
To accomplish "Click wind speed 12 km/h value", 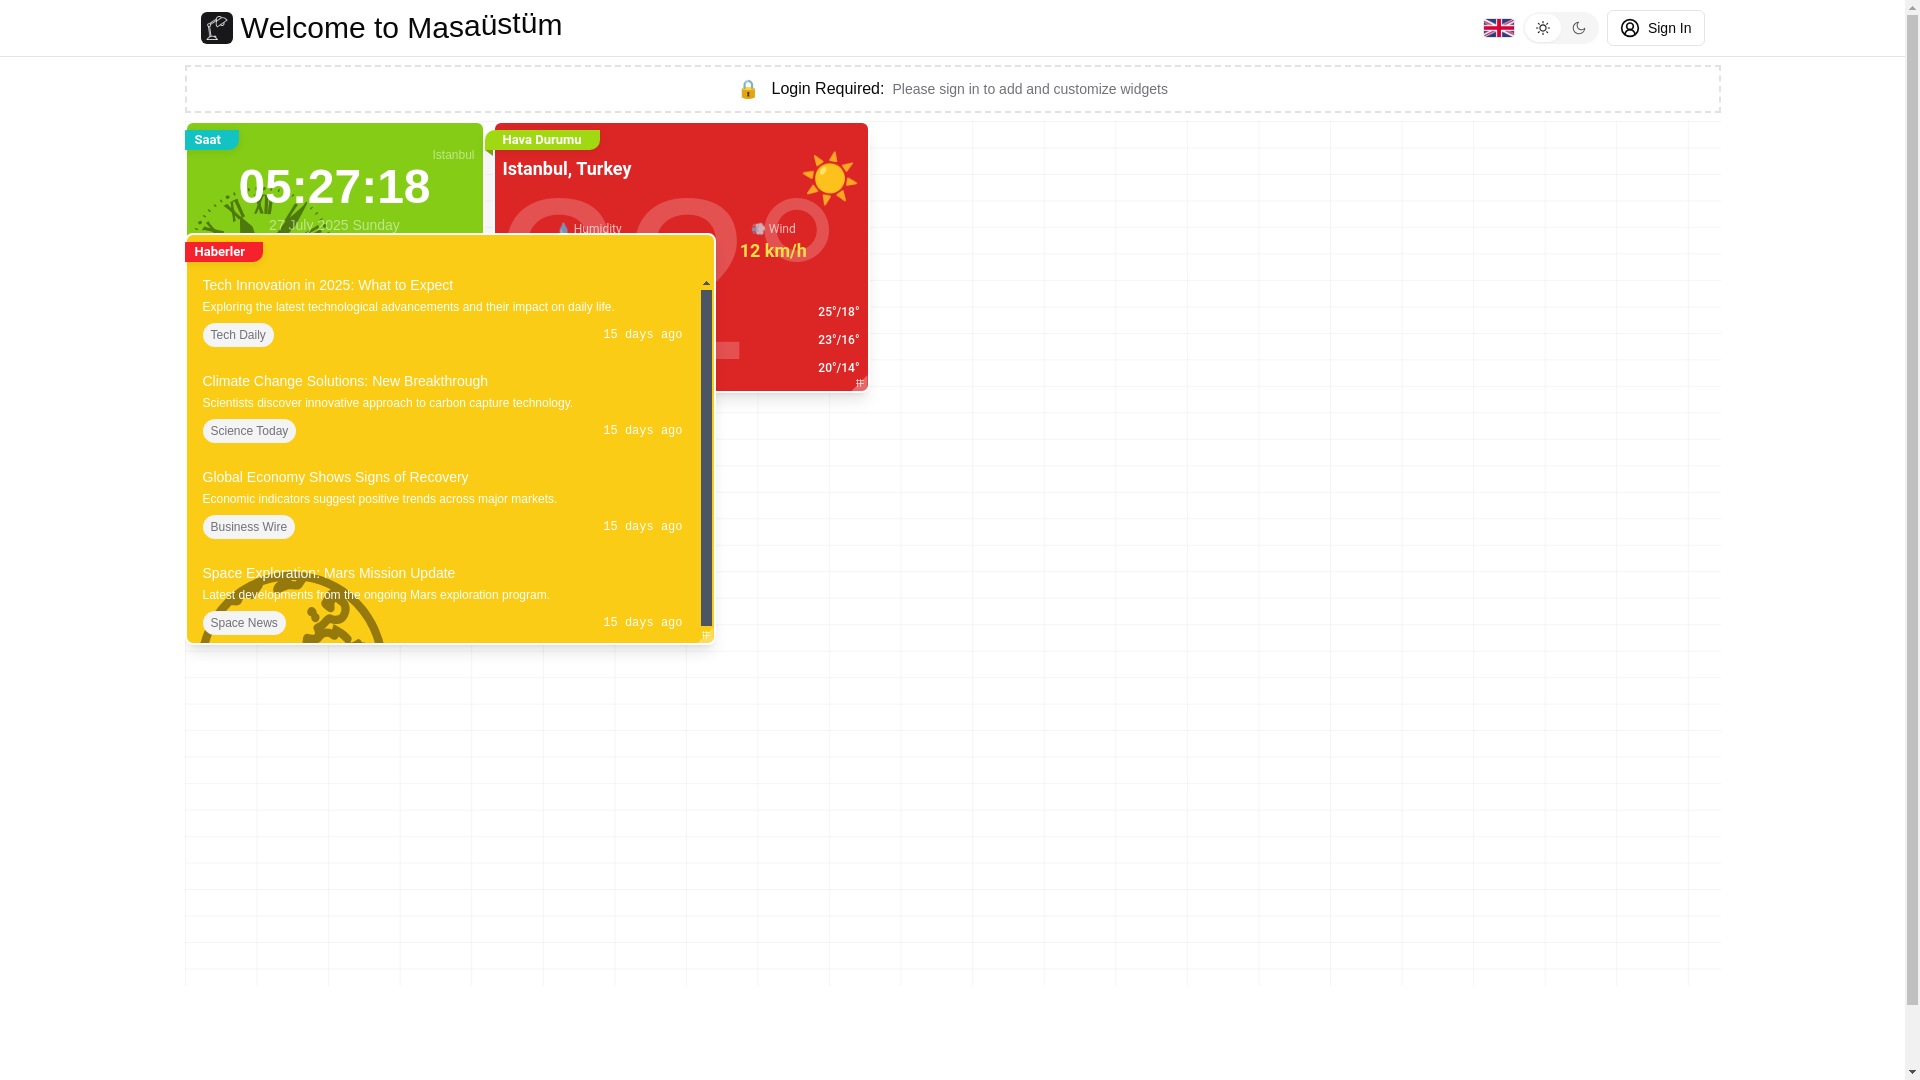I will point(773,251).
